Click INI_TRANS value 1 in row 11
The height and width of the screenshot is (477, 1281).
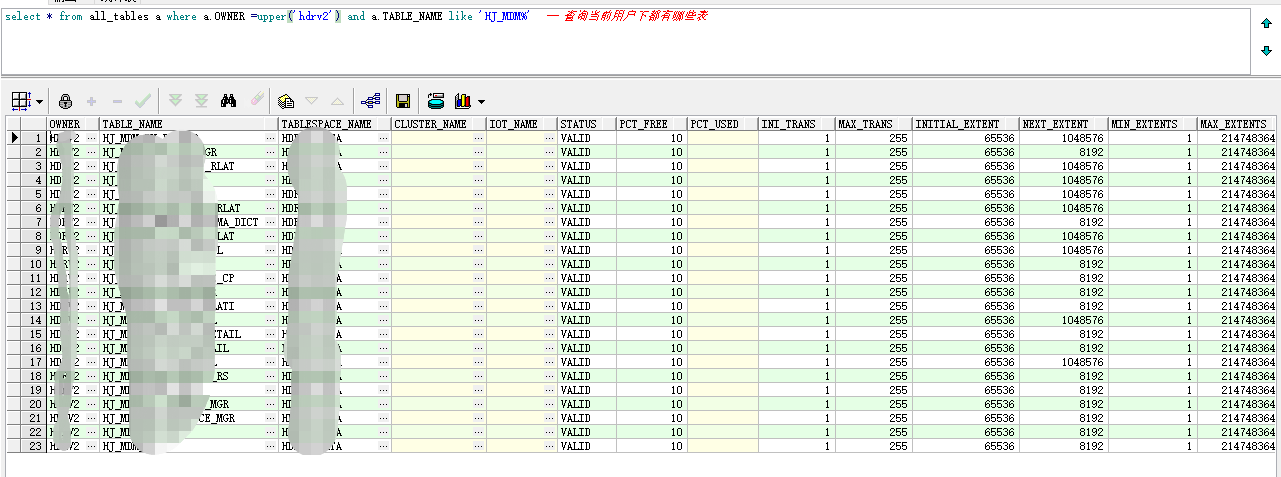tap(797, 278)
